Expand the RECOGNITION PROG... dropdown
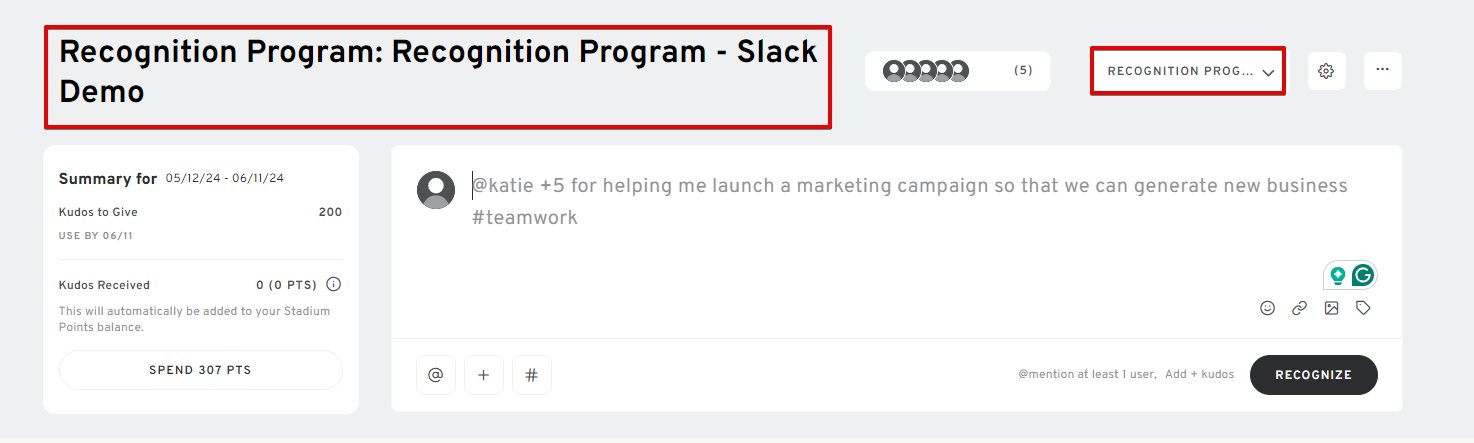The width and height of the screenshot is (1474, 443). tap(1187, 71)
